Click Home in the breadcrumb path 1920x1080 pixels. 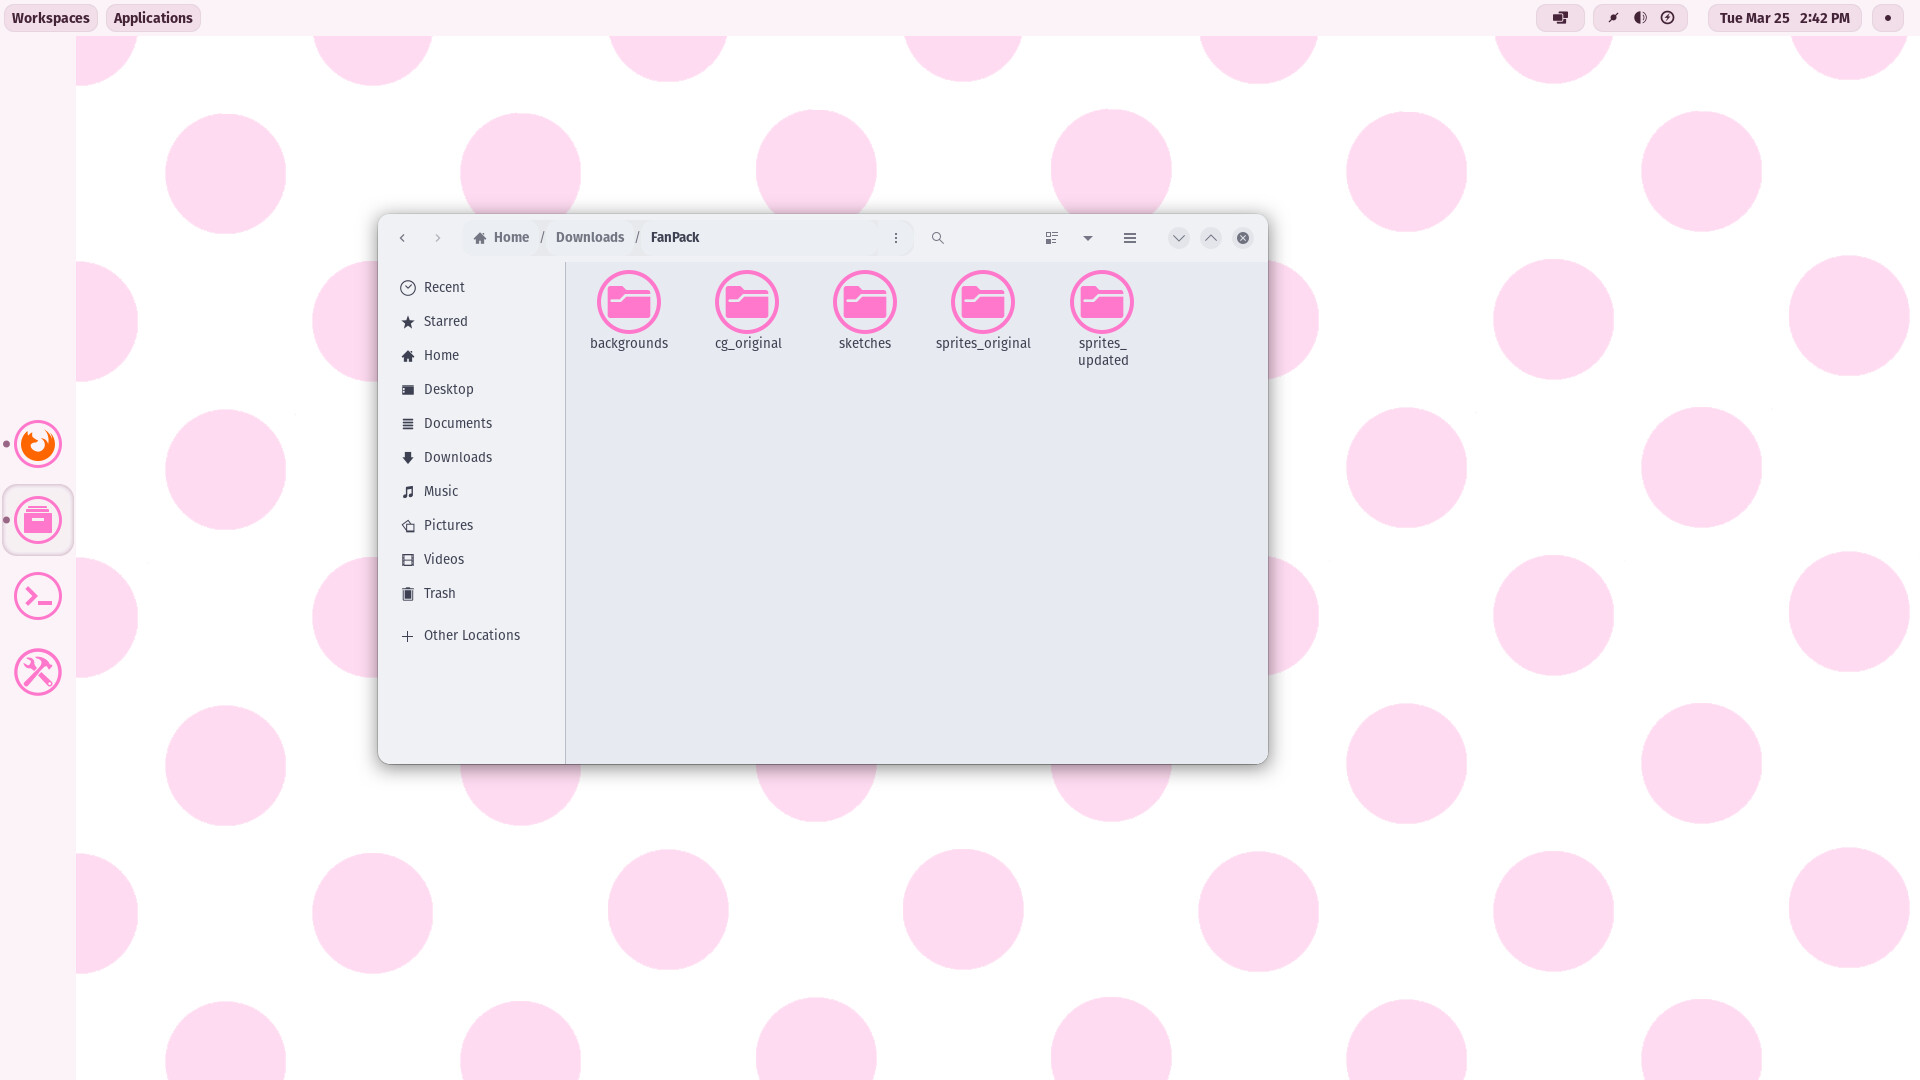511,237
